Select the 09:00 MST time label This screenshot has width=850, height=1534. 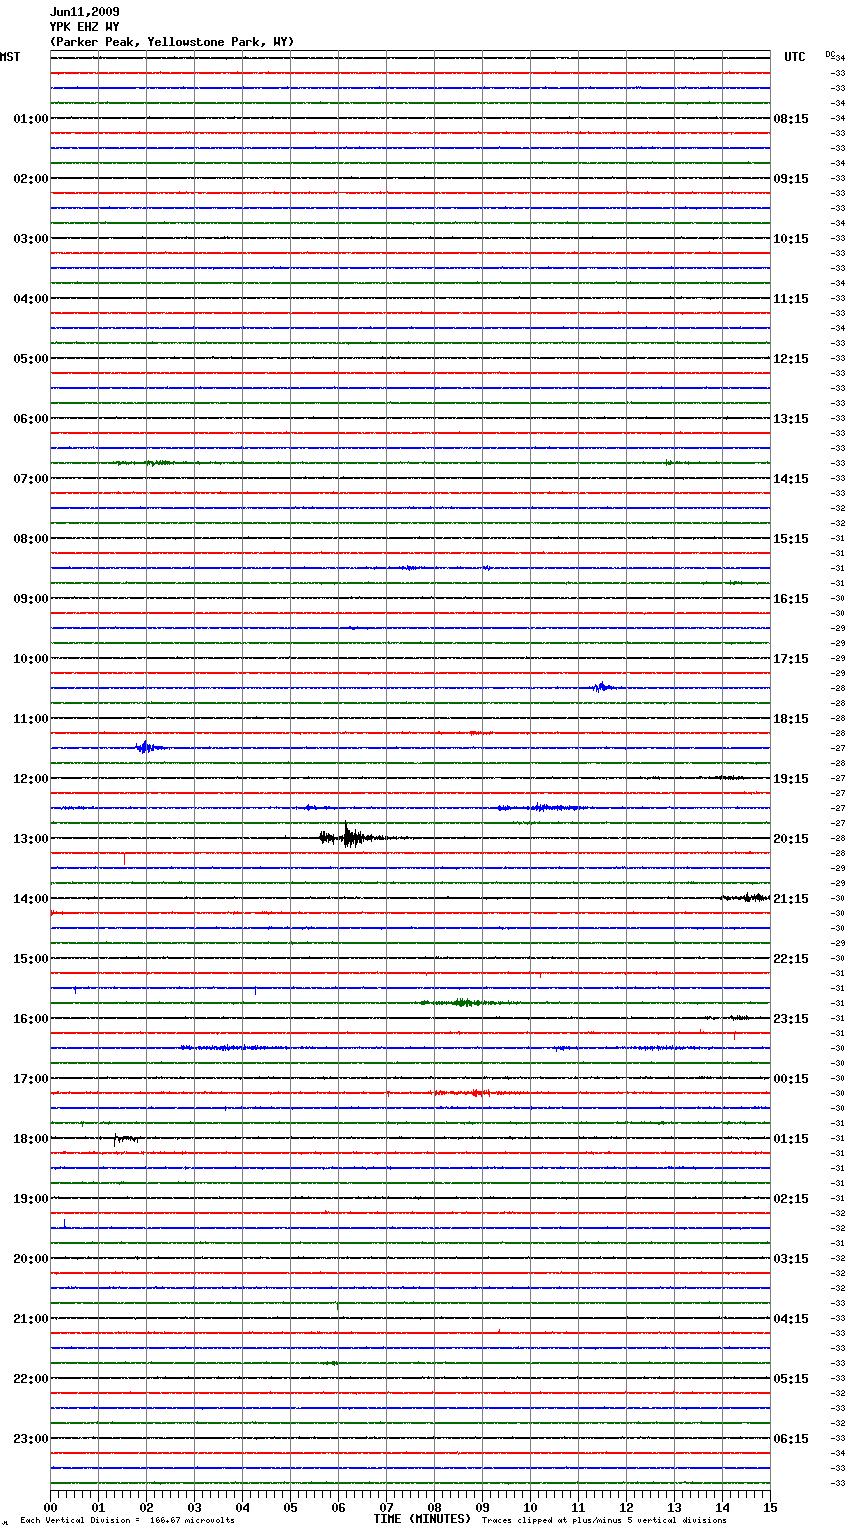pyautogui.click(x=31, y=599)
